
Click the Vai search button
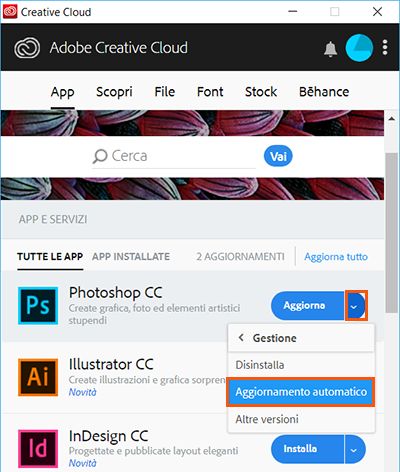[278, 156]
